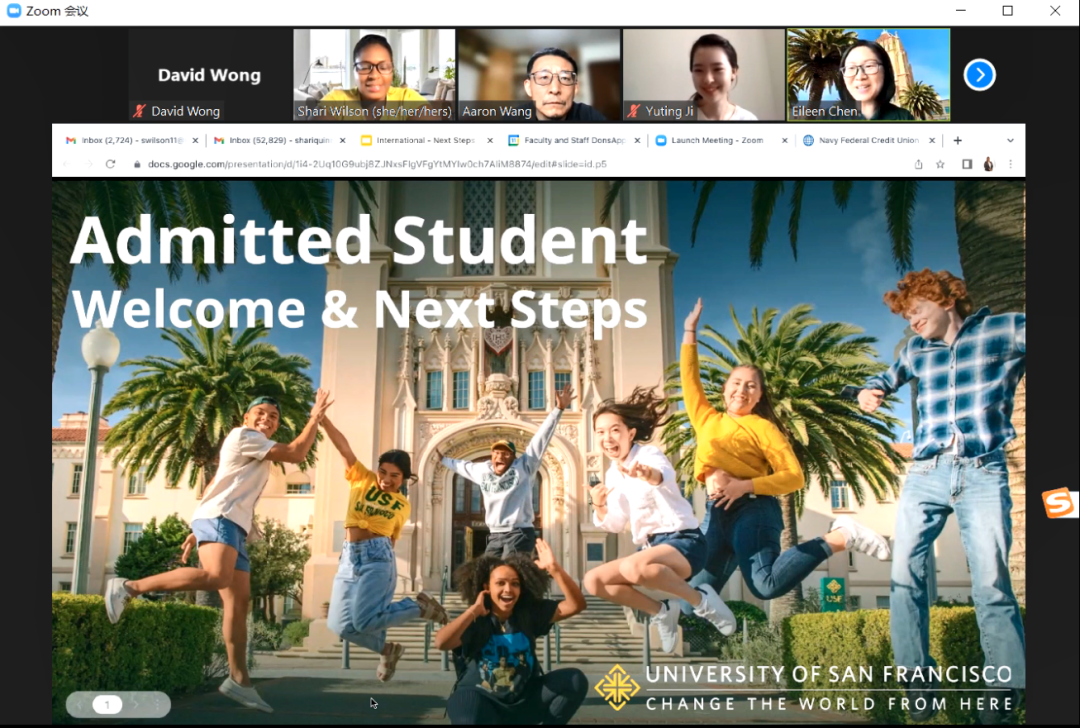Select Shari Wilson's video thumbnail

374,75
